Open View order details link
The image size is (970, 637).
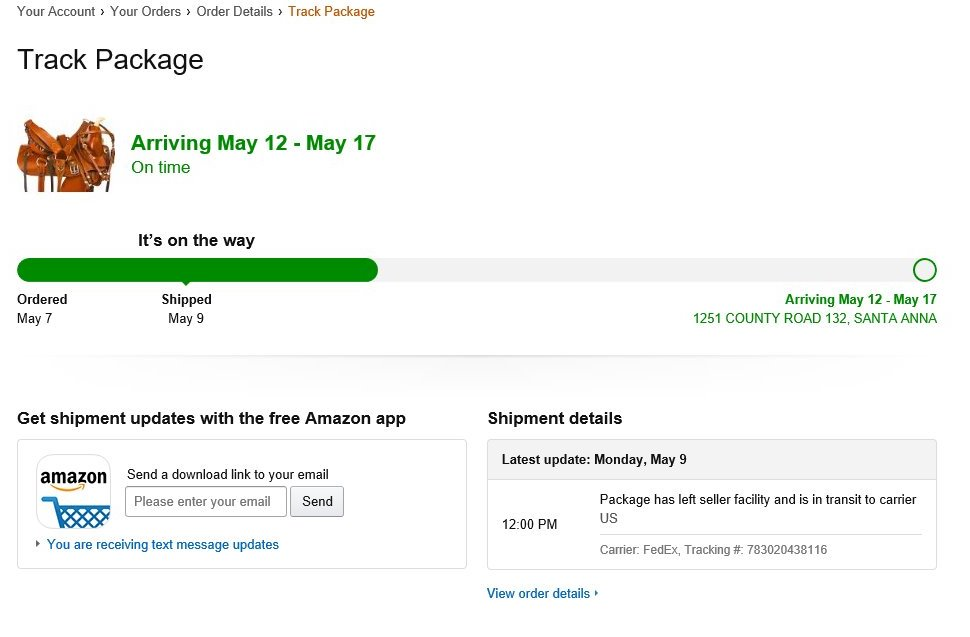pos(538,593)
